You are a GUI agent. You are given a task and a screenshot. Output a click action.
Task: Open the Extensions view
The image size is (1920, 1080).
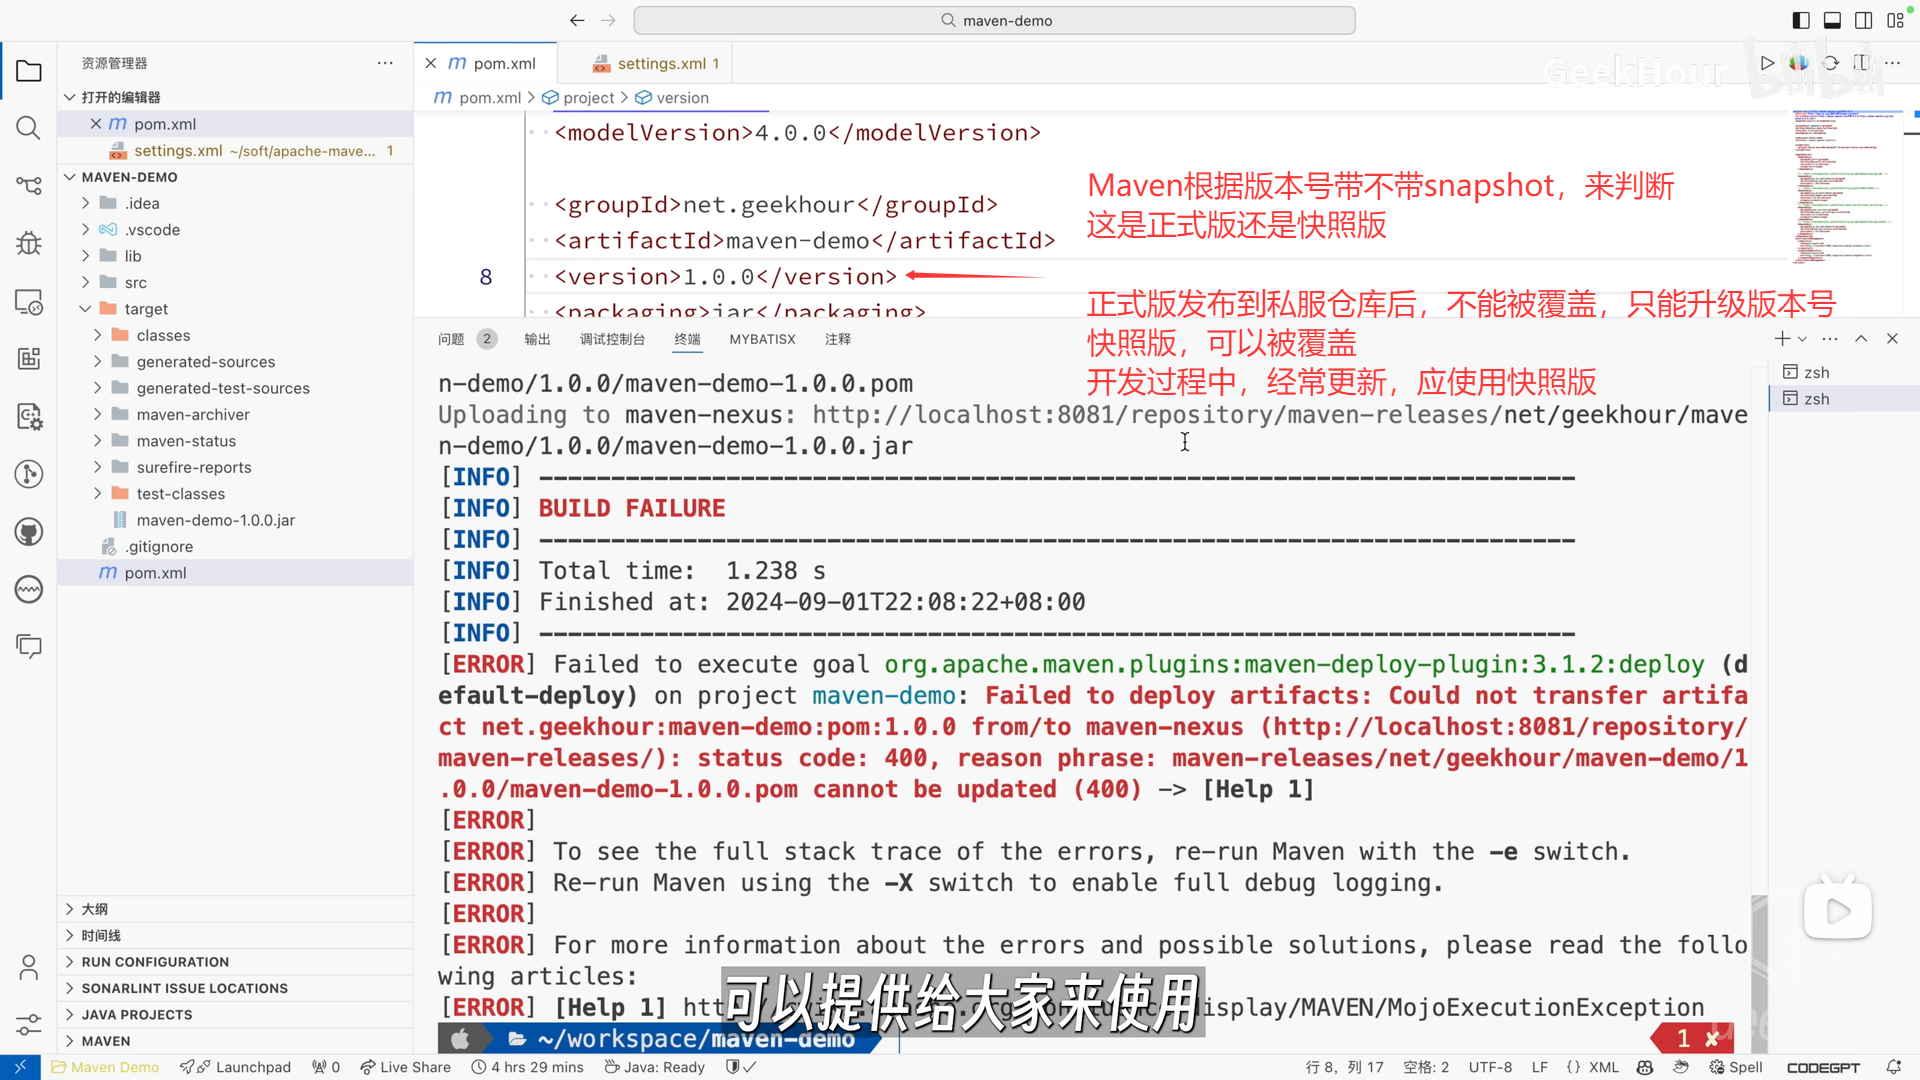coord(29,358)
